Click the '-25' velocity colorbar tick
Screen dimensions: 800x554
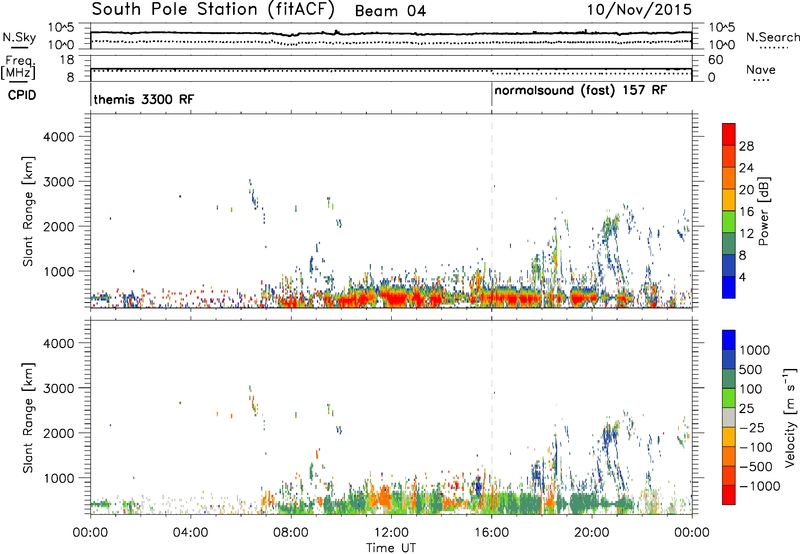point(753,428)
